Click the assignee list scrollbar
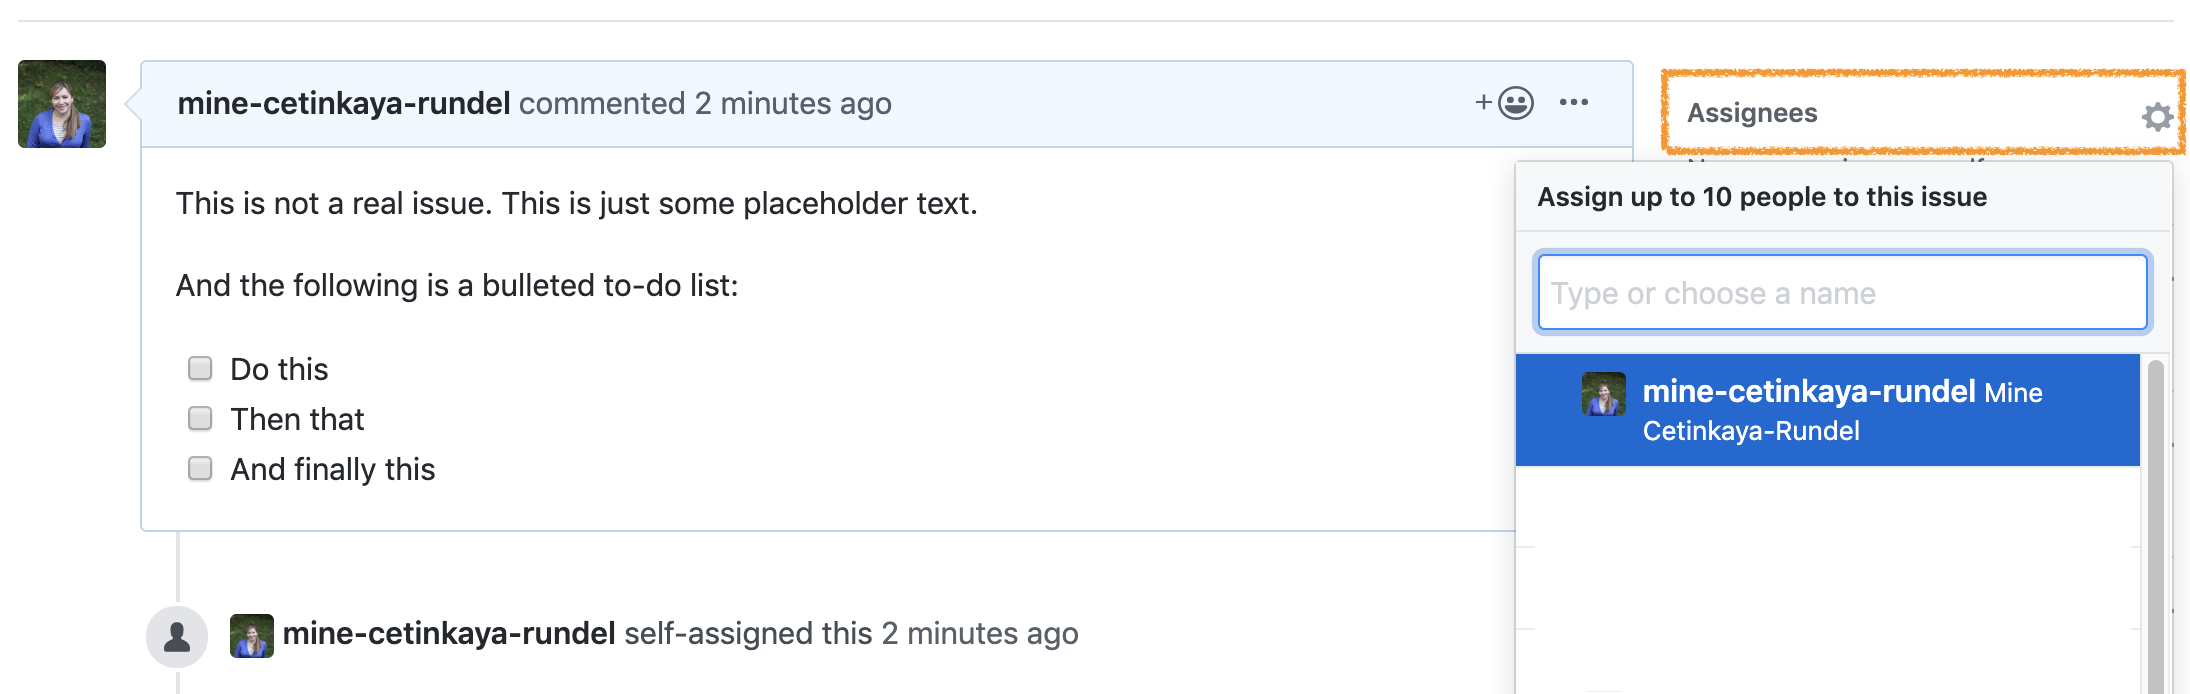 click(x=2155, y=525)
